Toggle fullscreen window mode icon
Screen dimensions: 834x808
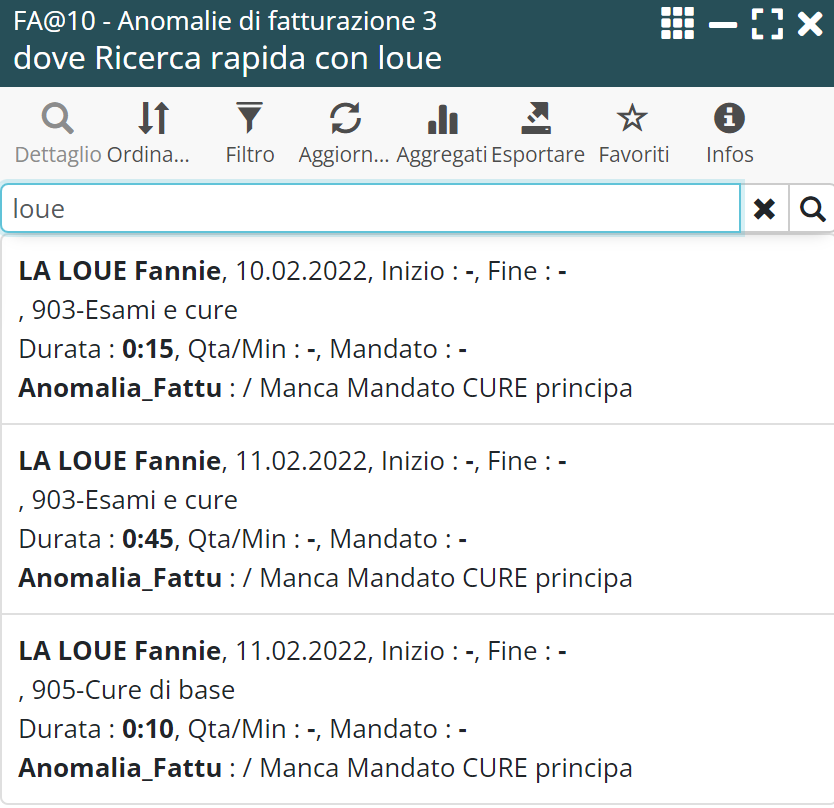[x=767, y=23]
